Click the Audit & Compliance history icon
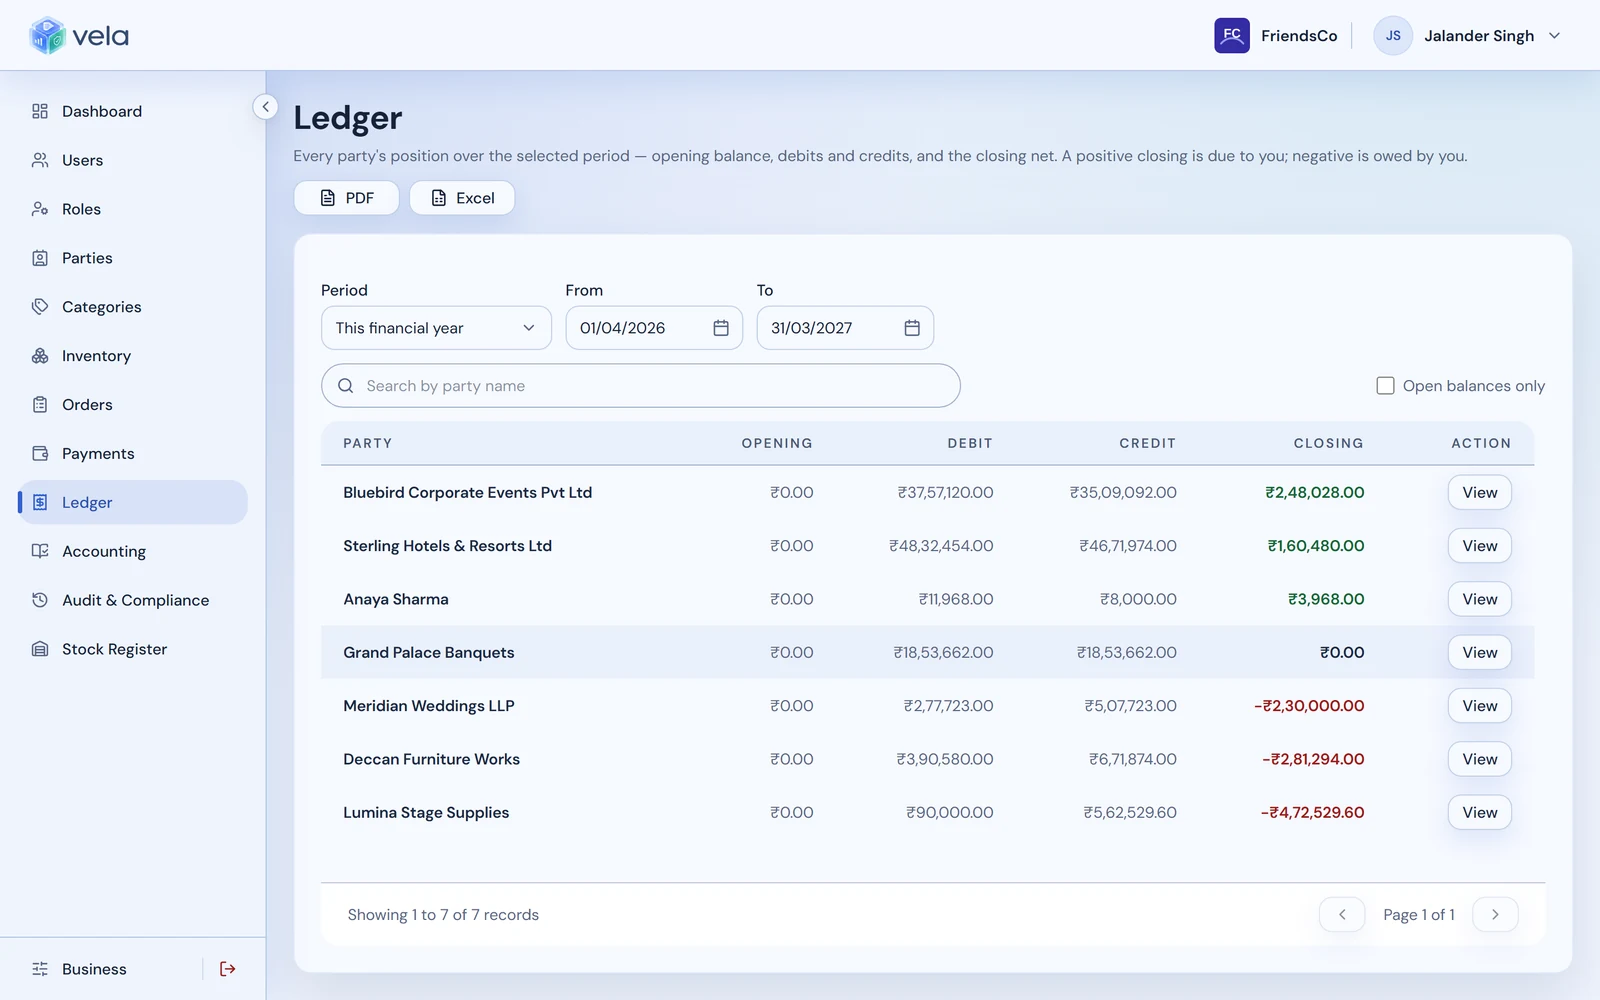 tap(40, 600)
